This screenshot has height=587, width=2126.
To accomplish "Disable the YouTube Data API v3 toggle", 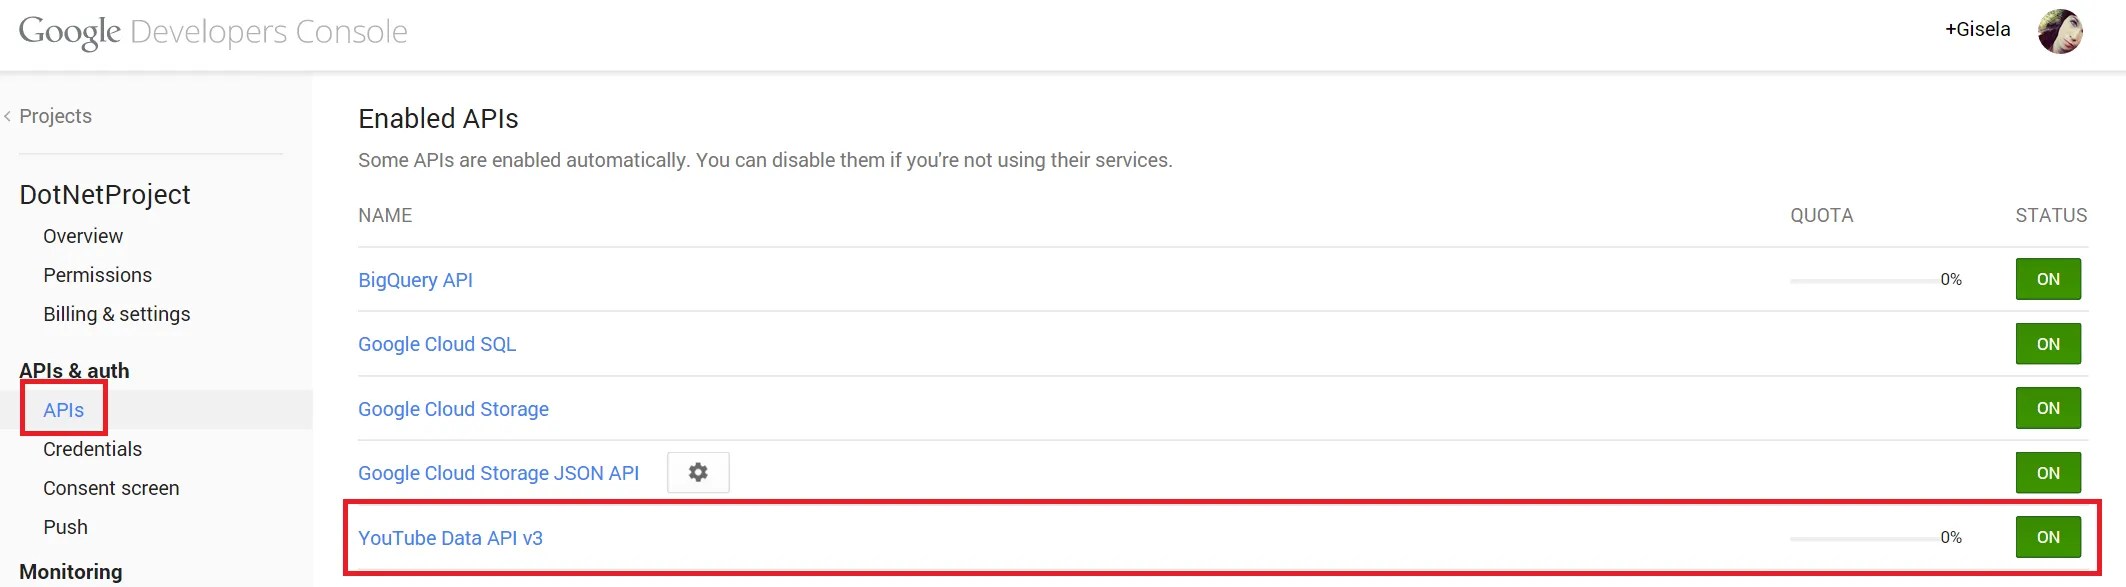I will pos(2048,537).
